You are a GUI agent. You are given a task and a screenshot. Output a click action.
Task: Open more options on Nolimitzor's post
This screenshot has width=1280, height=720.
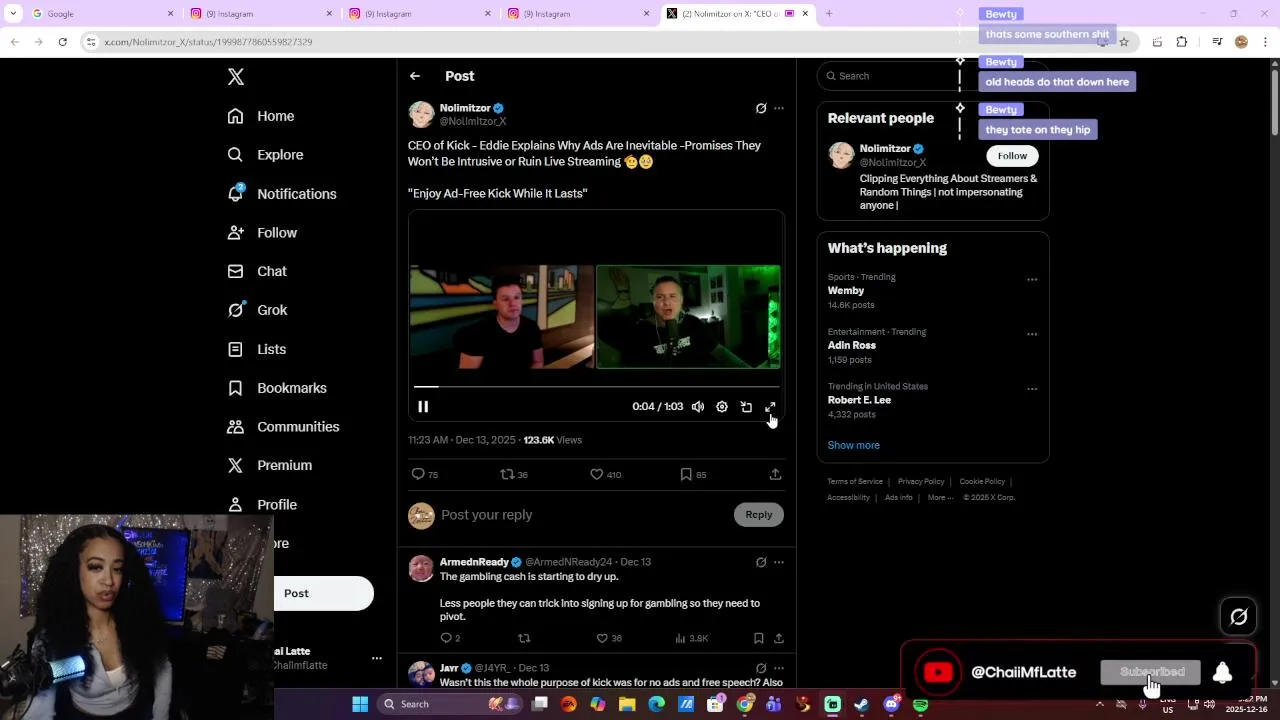pos(779,108)
